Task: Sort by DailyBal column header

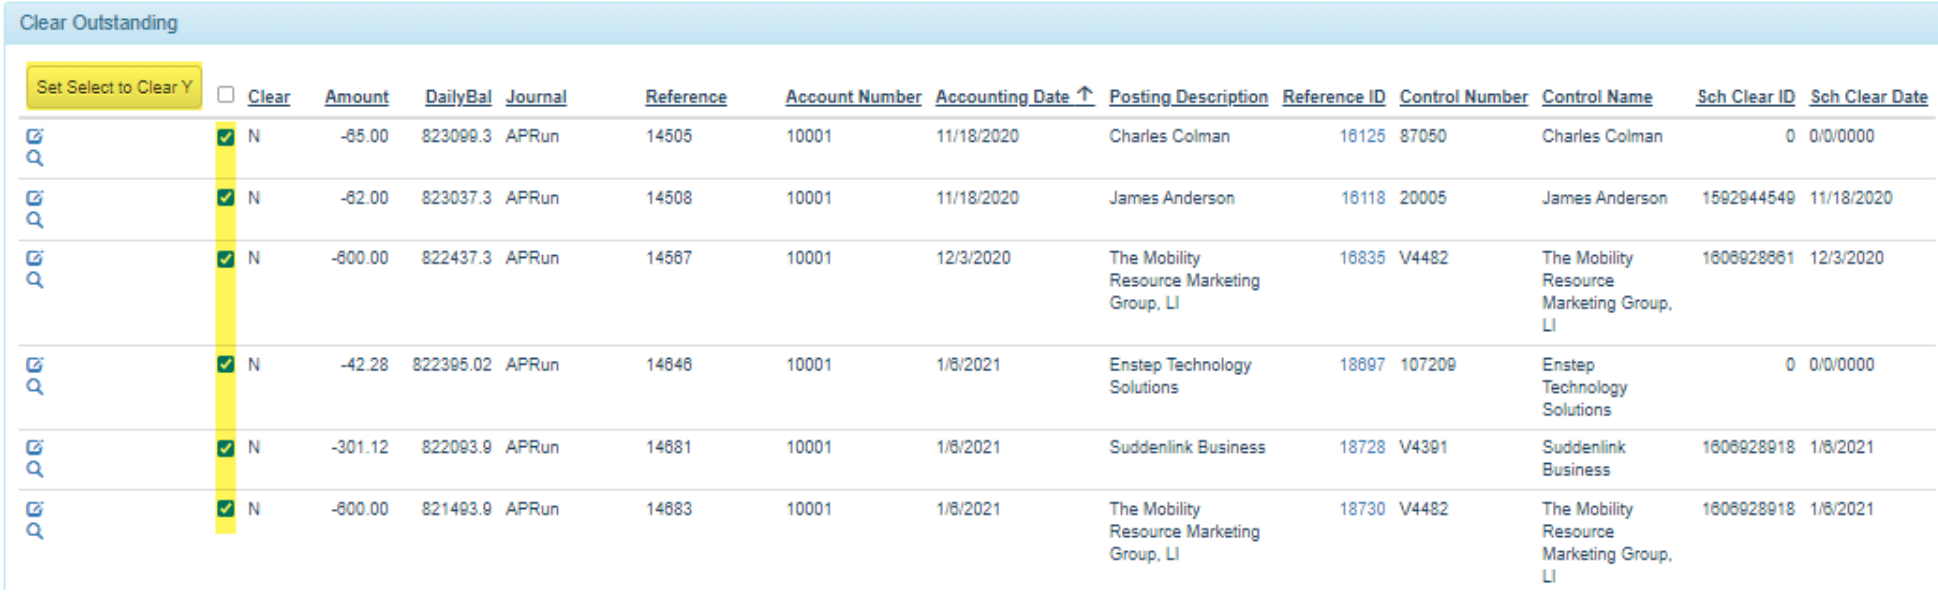Action: [458, 97]
